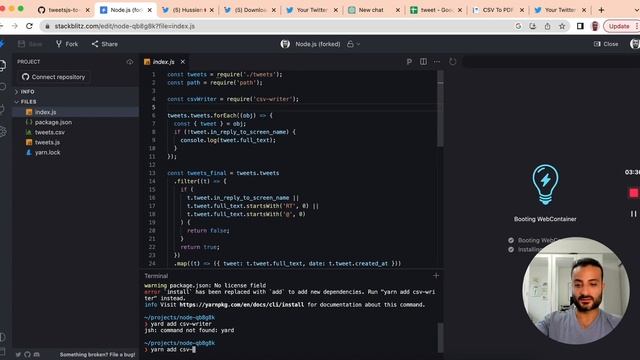This screenshot has width=640, height=360.
Task: Click the Share button
Action: click(x=104, y=44)
